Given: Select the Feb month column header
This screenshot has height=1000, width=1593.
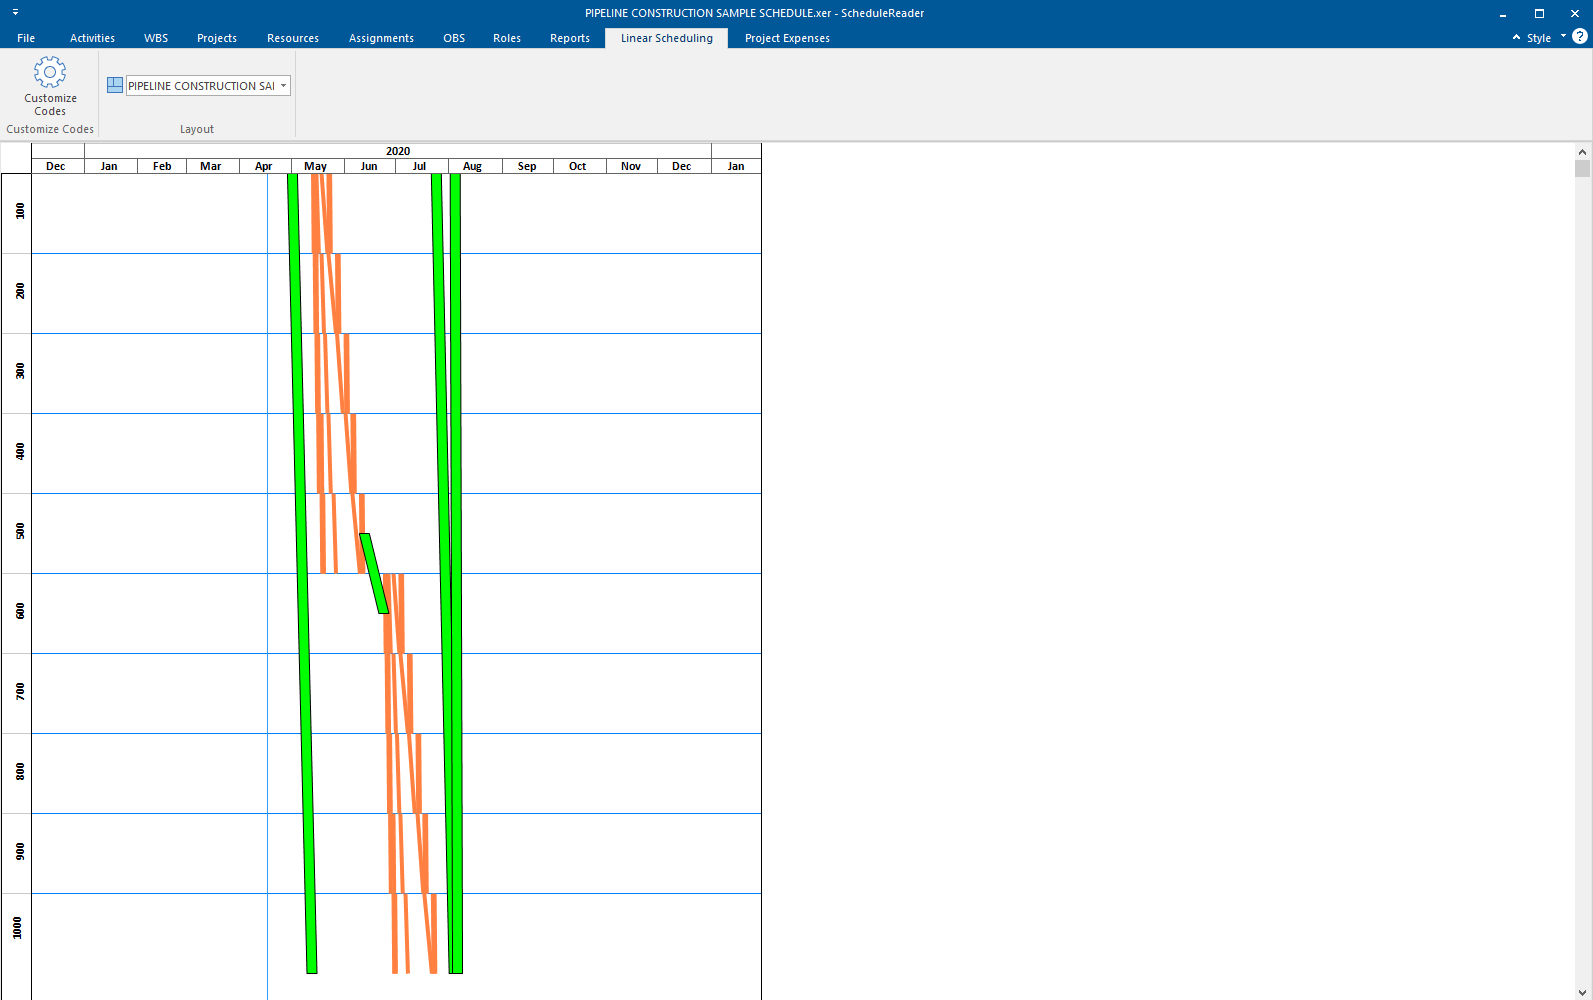Looking at the screenshot, I should 162,166.
